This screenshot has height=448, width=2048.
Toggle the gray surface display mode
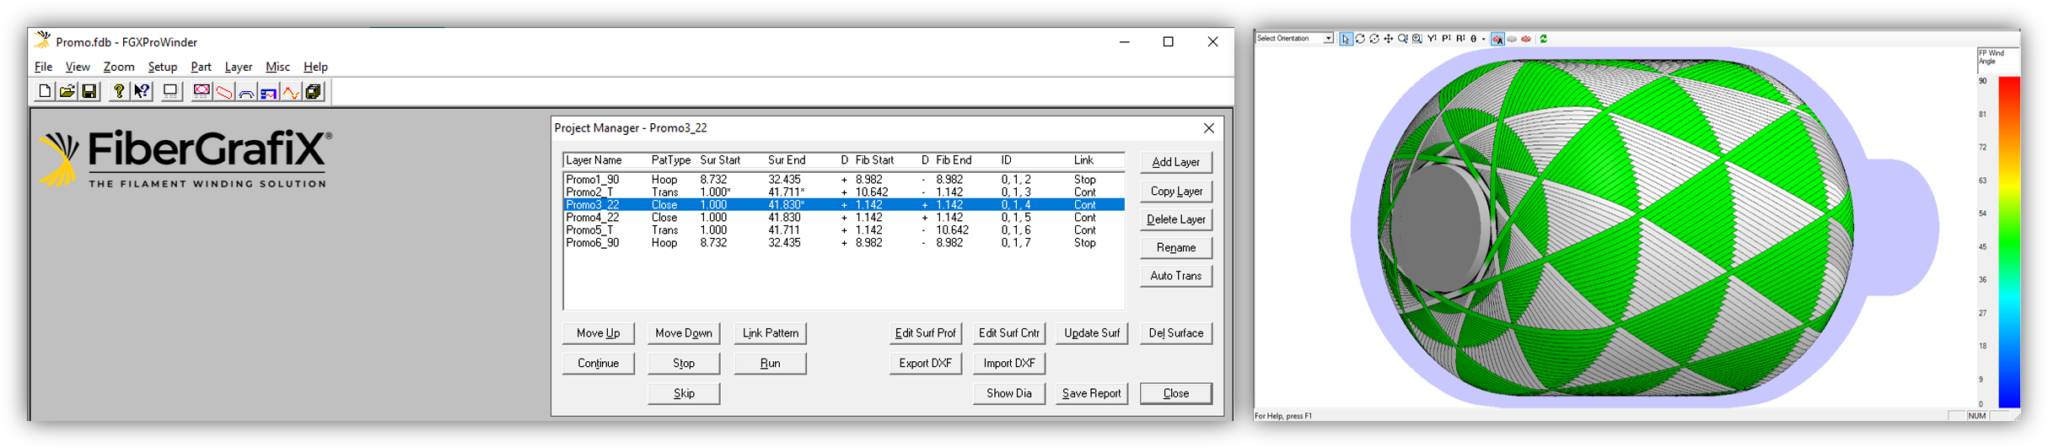tap(1512, 39)
